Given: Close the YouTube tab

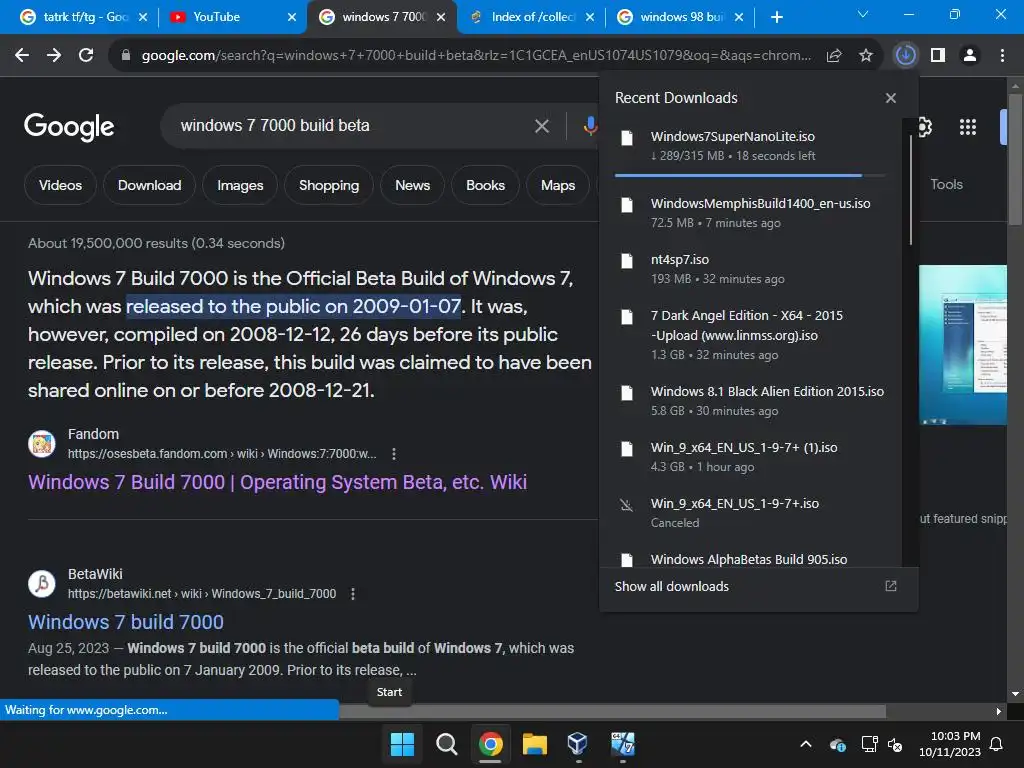Looking at the screenshot, I should [292, 17].
